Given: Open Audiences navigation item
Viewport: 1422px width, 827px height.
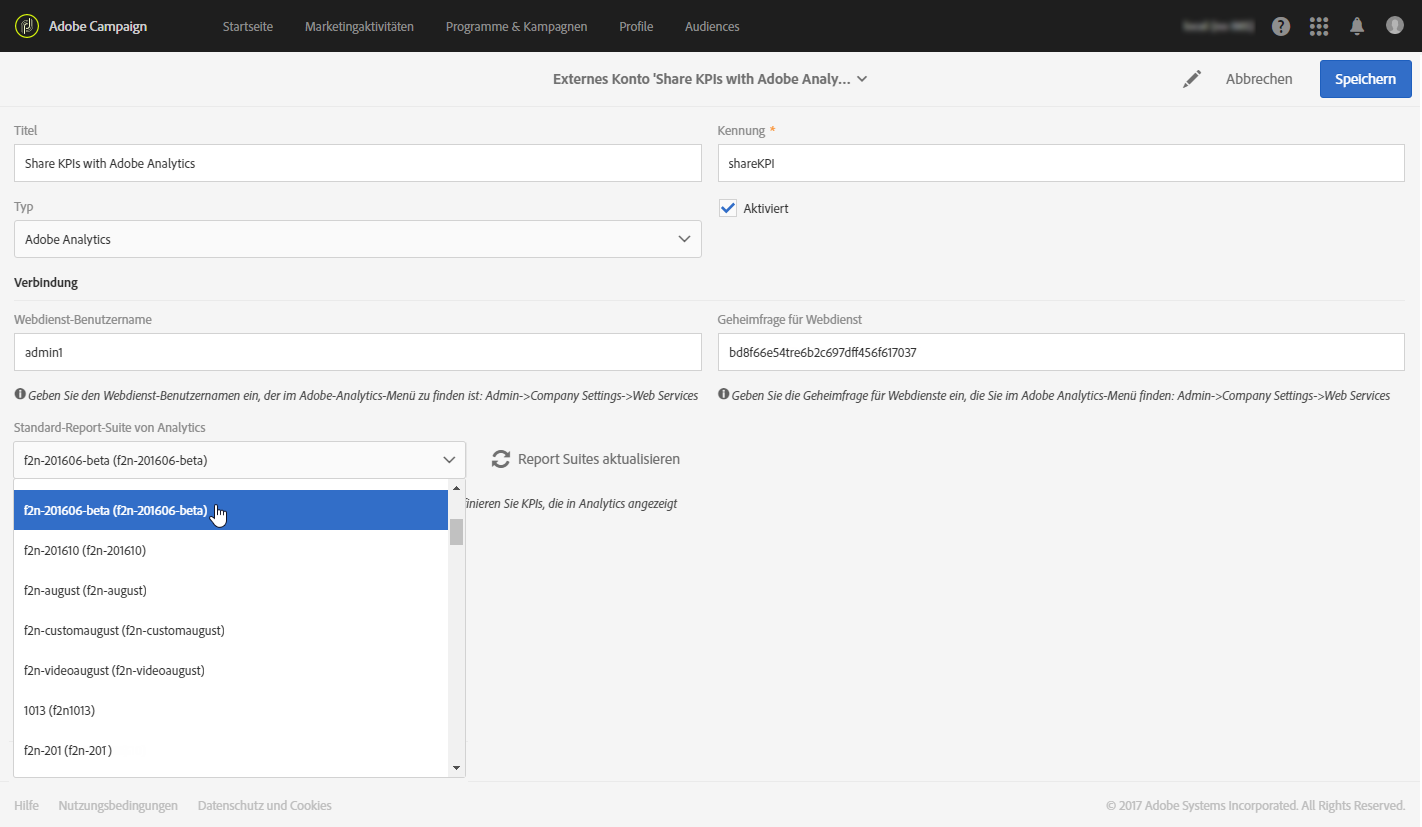Looking at the screenshot, I should [712, 26].
